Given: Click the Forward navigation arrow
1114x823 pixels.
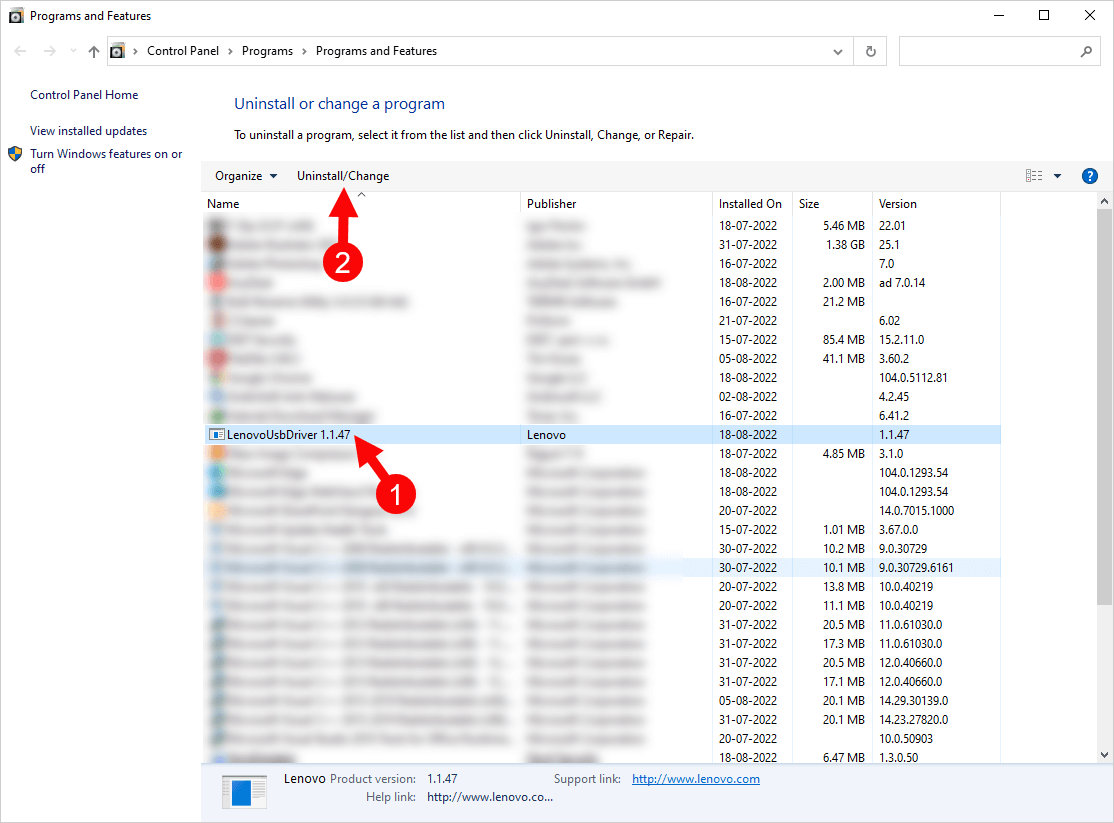Looking at the screenshot, I should (x=49, y=51).
